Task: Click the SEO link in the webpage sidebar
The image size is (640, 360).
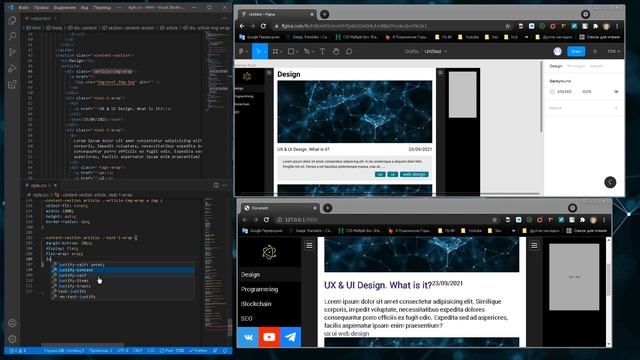Action: [x=247, y=318]
